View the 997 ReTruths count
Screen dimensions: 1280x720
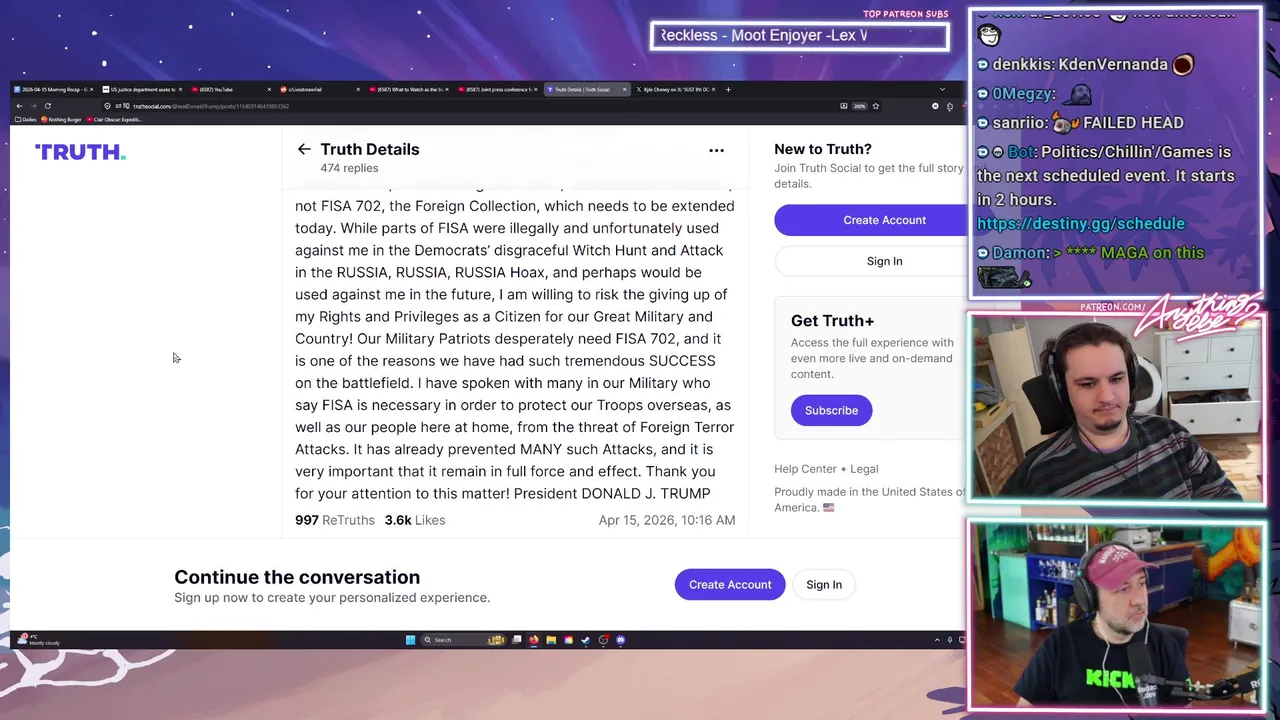(335, 520)
